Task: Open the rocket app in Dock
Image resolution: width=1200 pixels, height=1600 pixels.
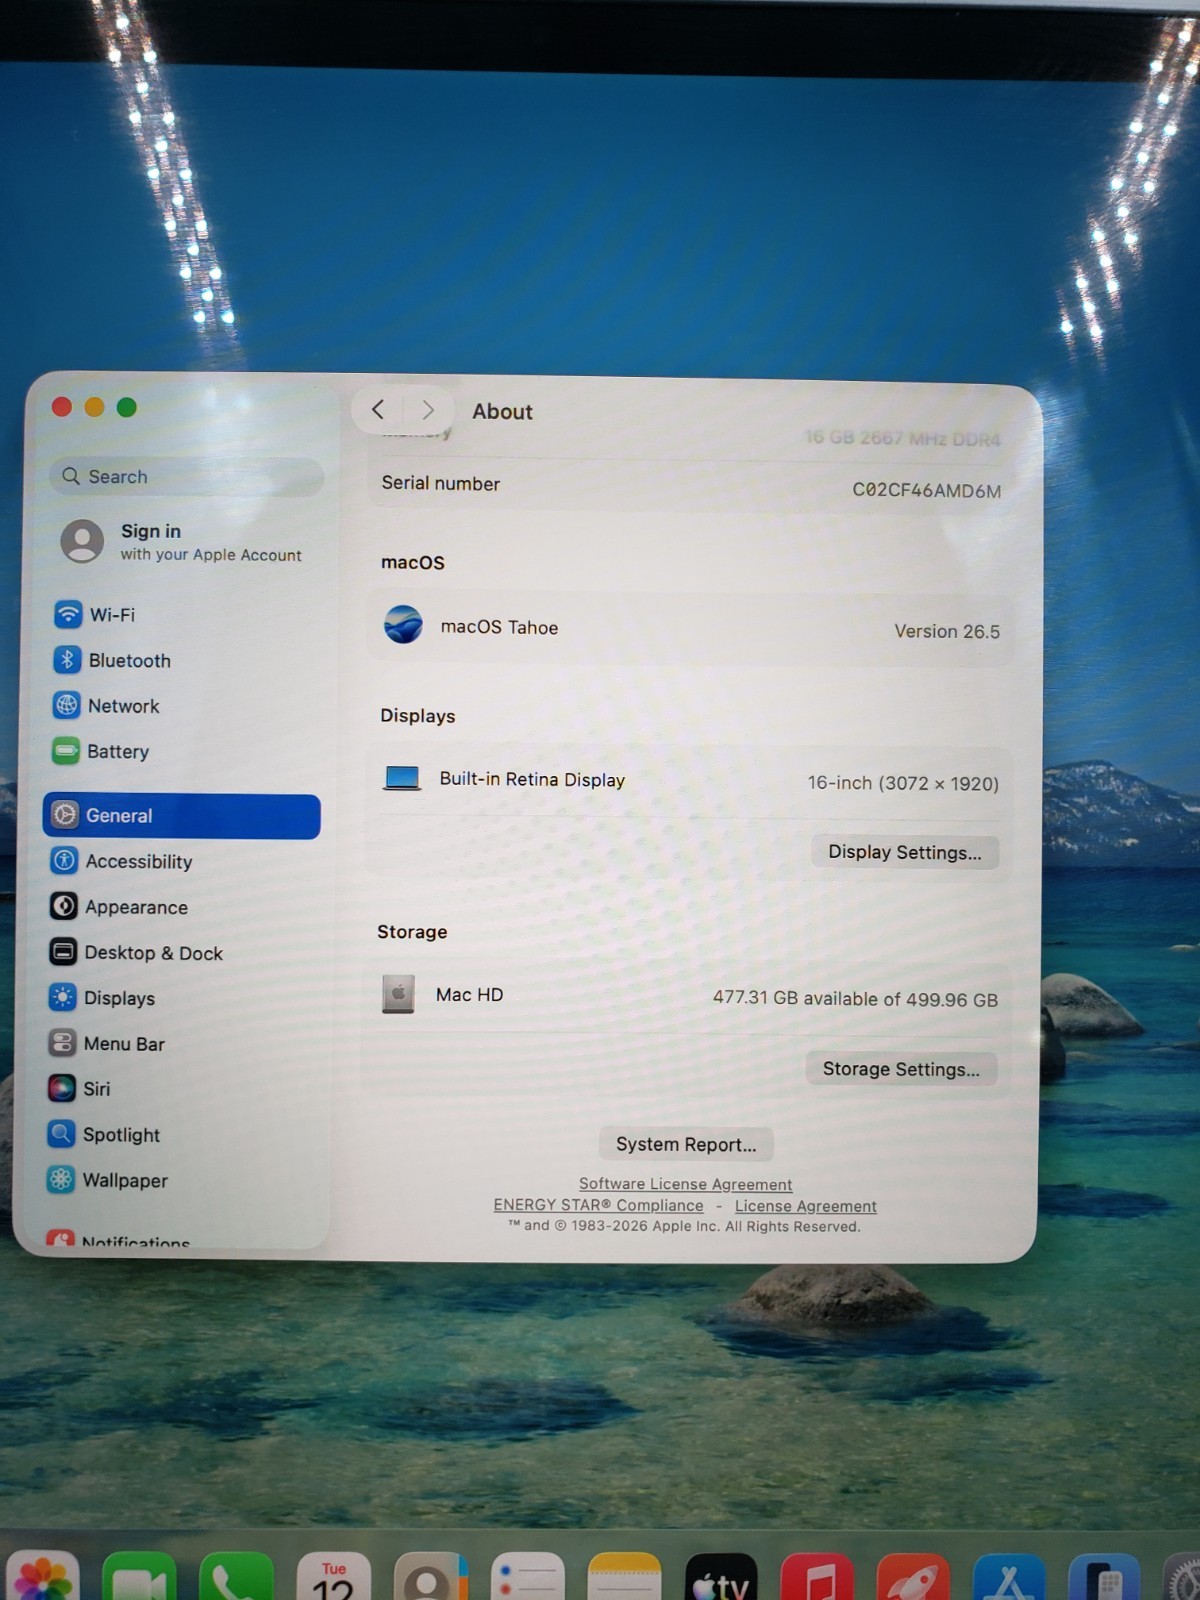Action: pos(913,1578)
